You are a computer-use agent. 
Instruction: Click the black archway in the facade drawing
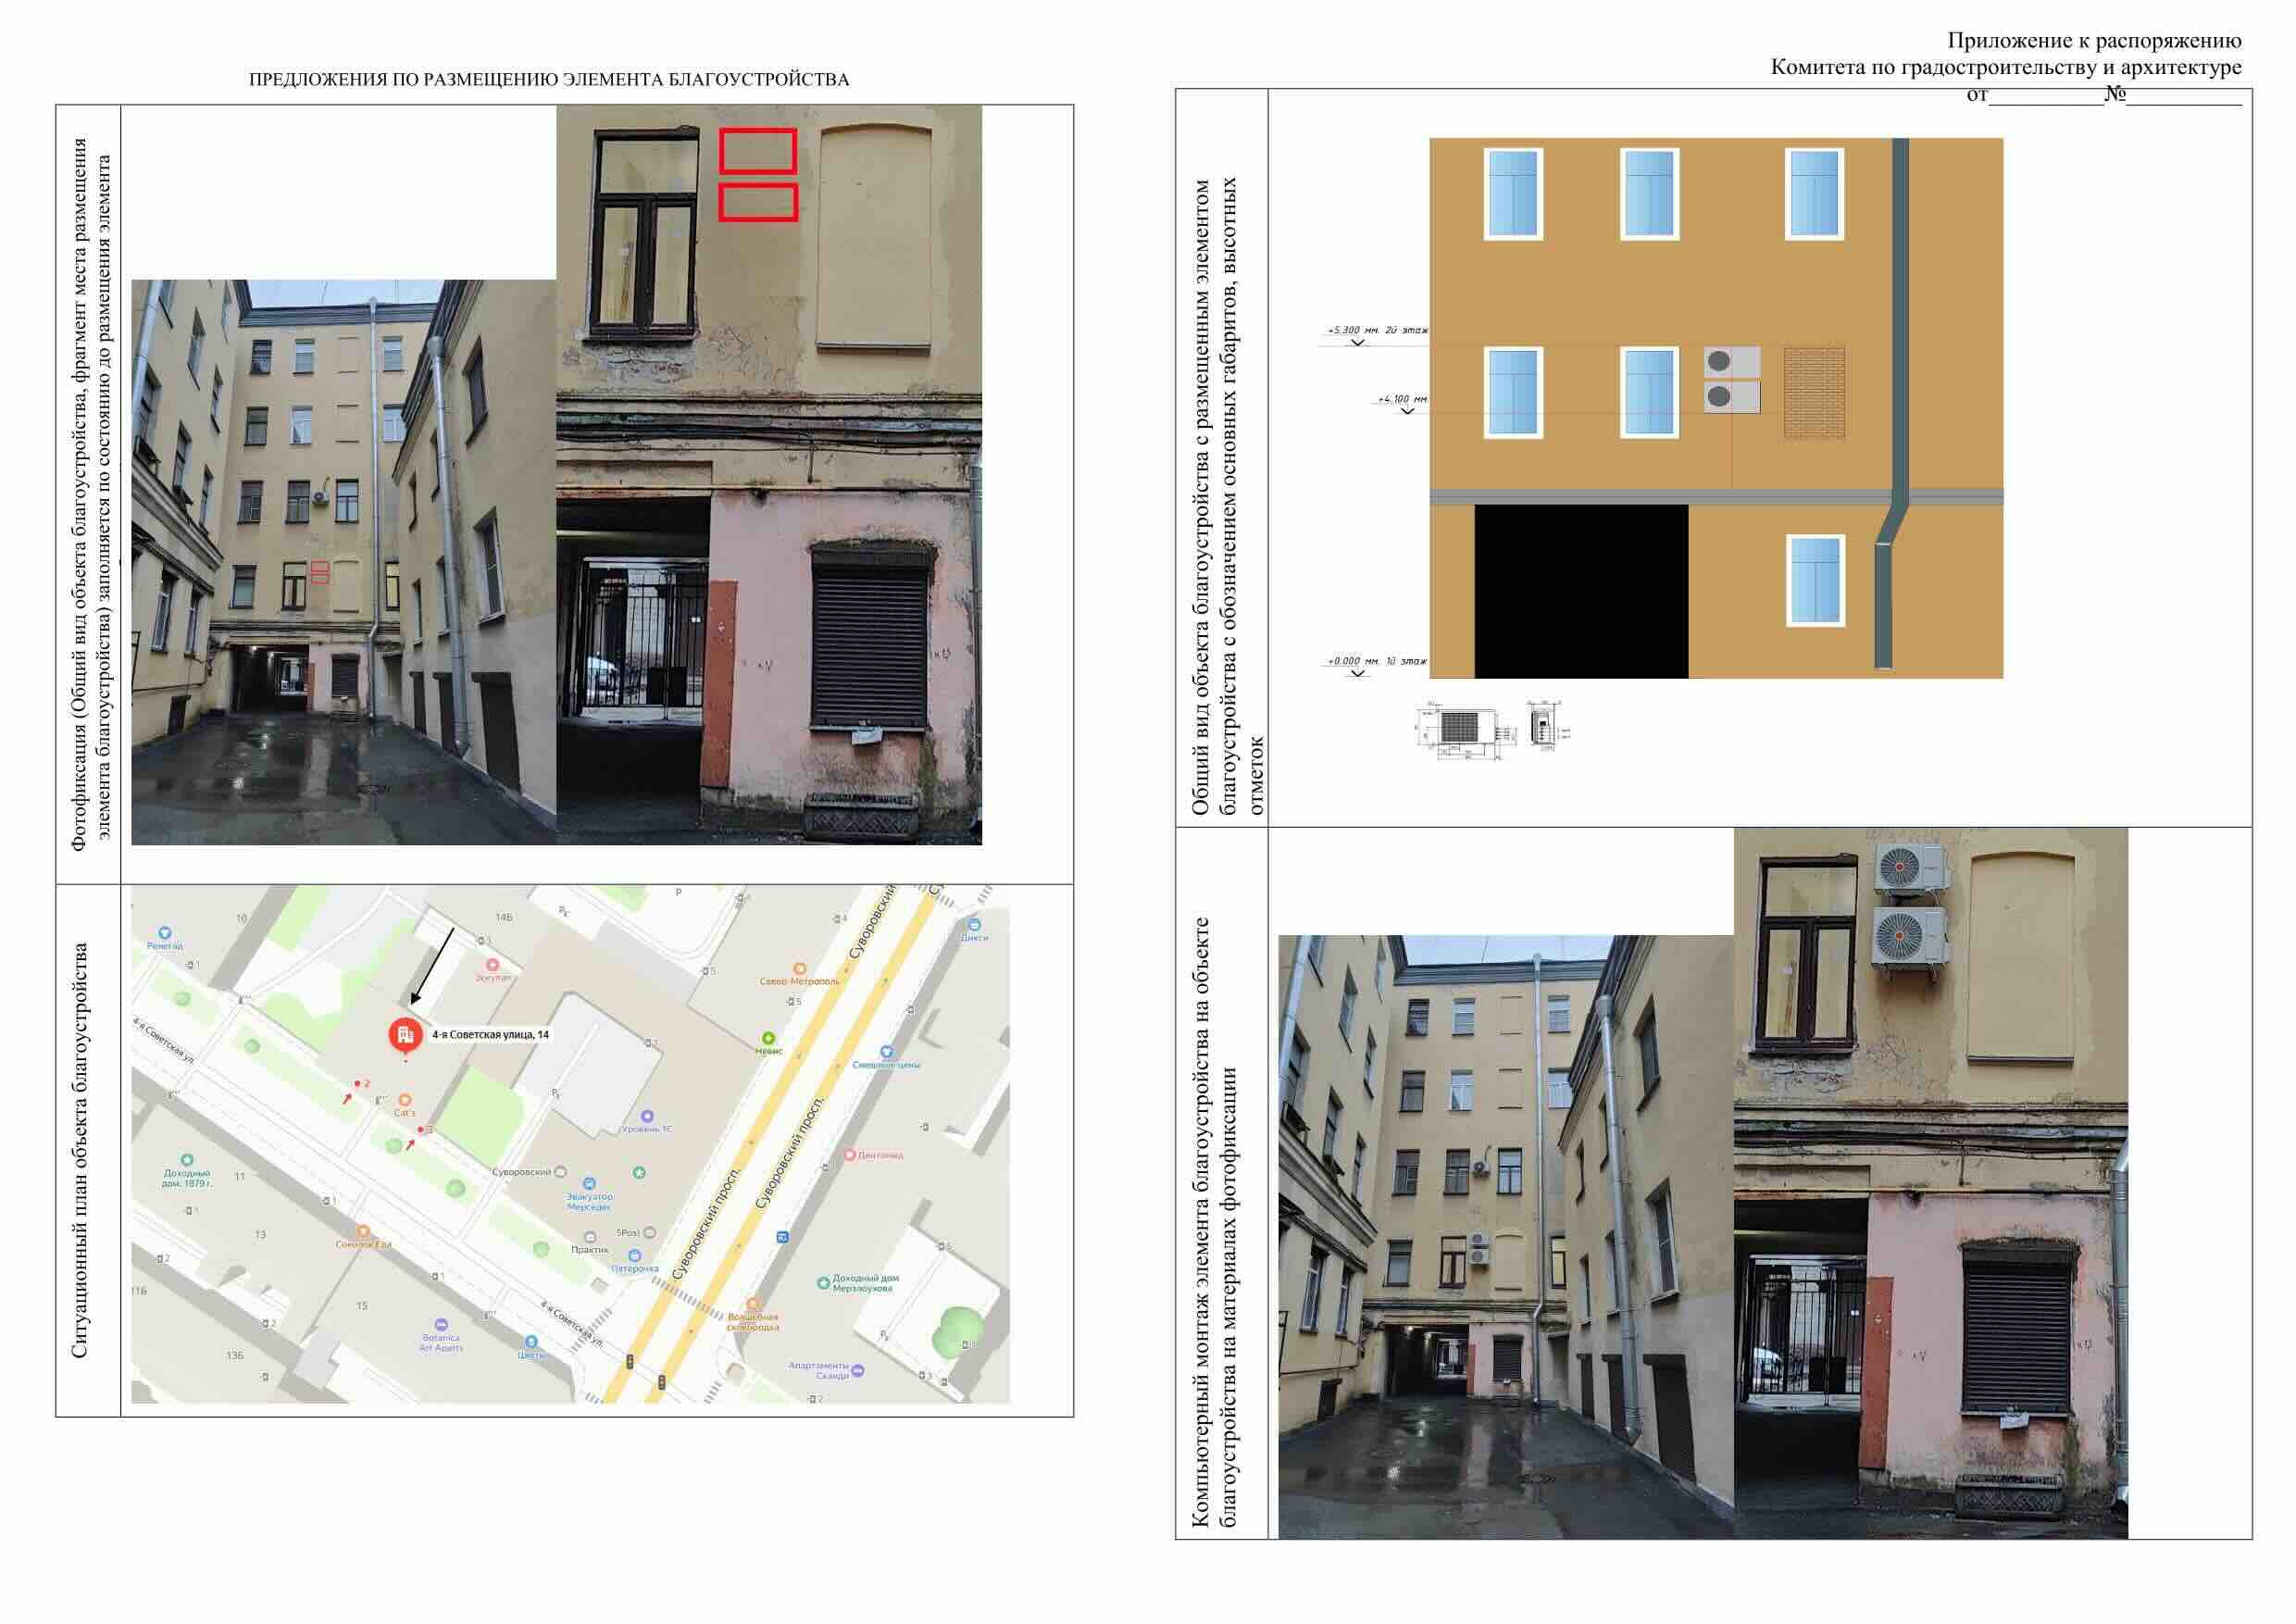(x=1581, y=591)
